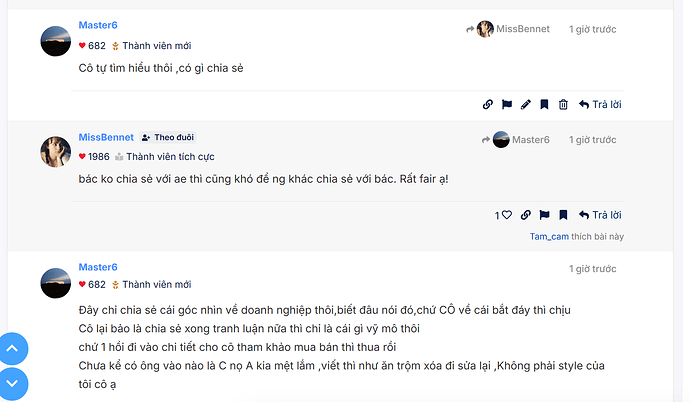Copy link of Master6's first post
The width and height of the screenshot is (690, 402).
point(488,104)
